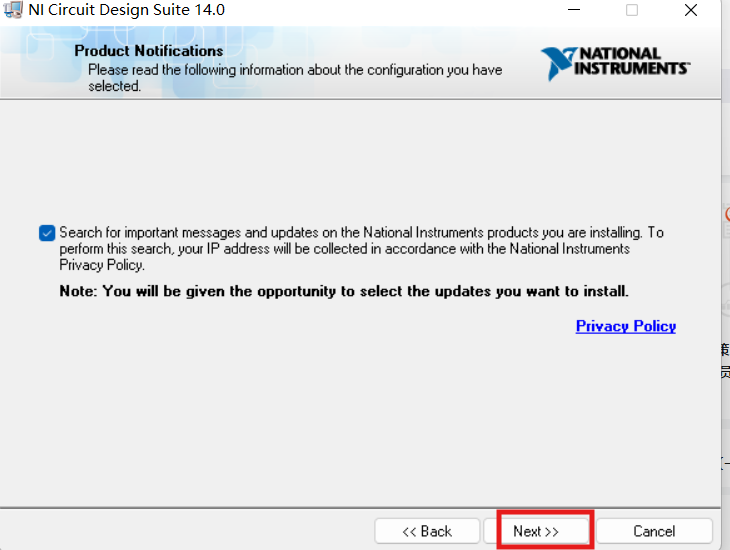Click the 'Please read the following information' subtitle
730x550 pixels.
[295, 78]
